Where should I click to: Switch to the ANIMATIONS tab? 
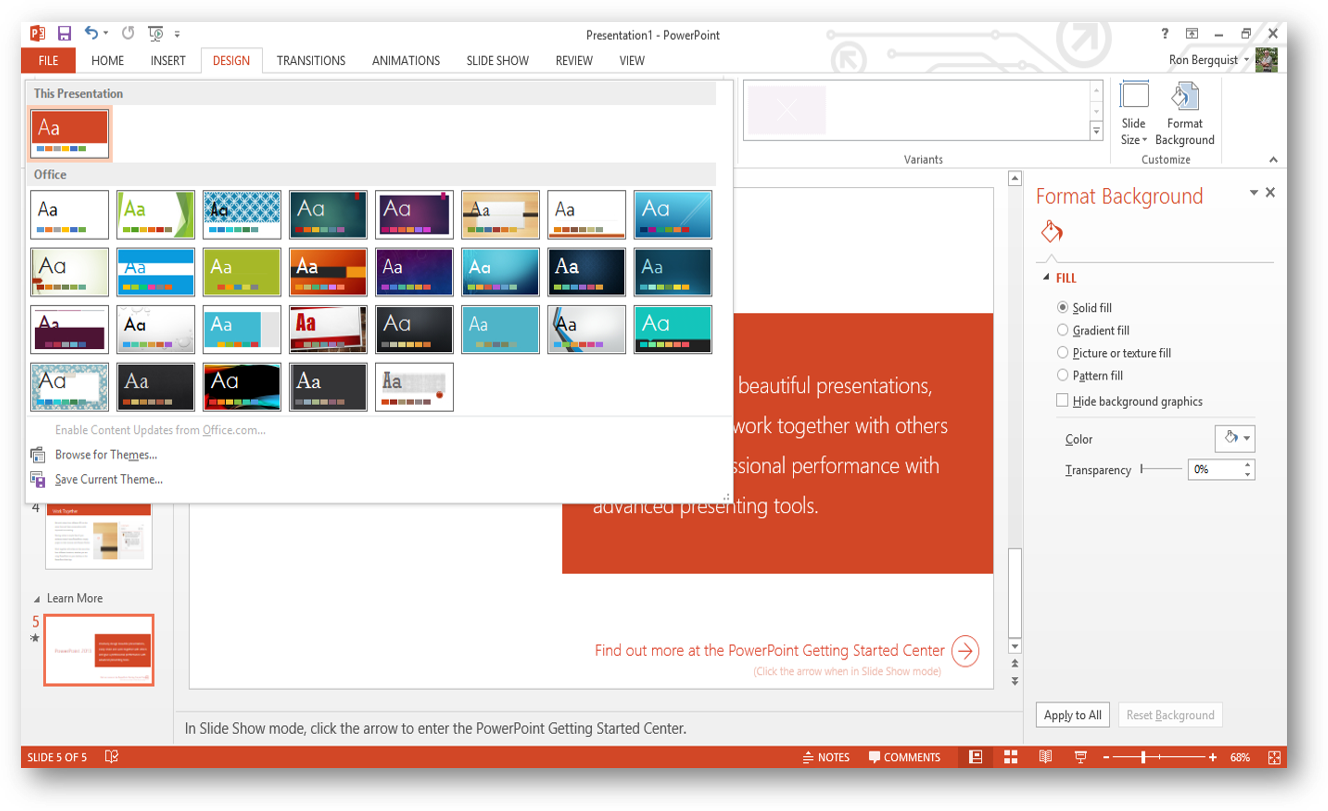point(406,61)
